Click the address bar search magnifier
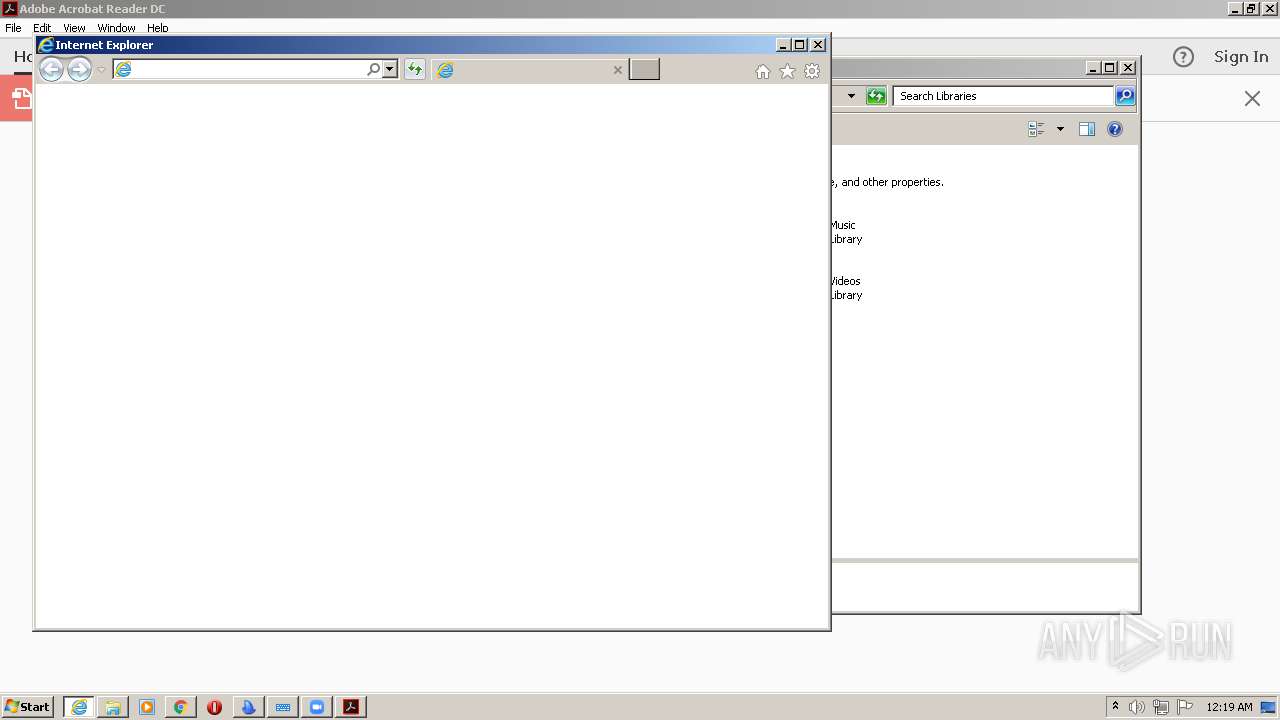Image resolution: width=1280 pixels, height=720 pixels. tap(374, 69)
